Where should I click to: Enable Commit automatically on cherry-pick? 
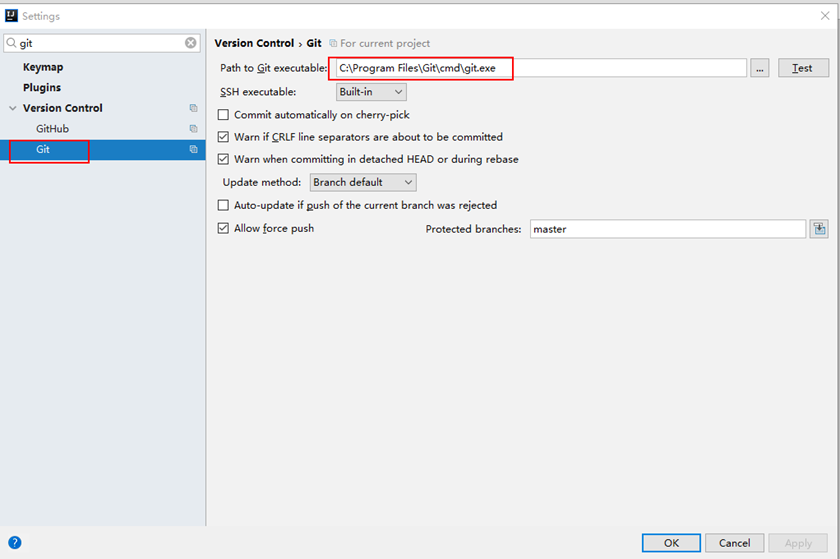click(x=223, y=115)
